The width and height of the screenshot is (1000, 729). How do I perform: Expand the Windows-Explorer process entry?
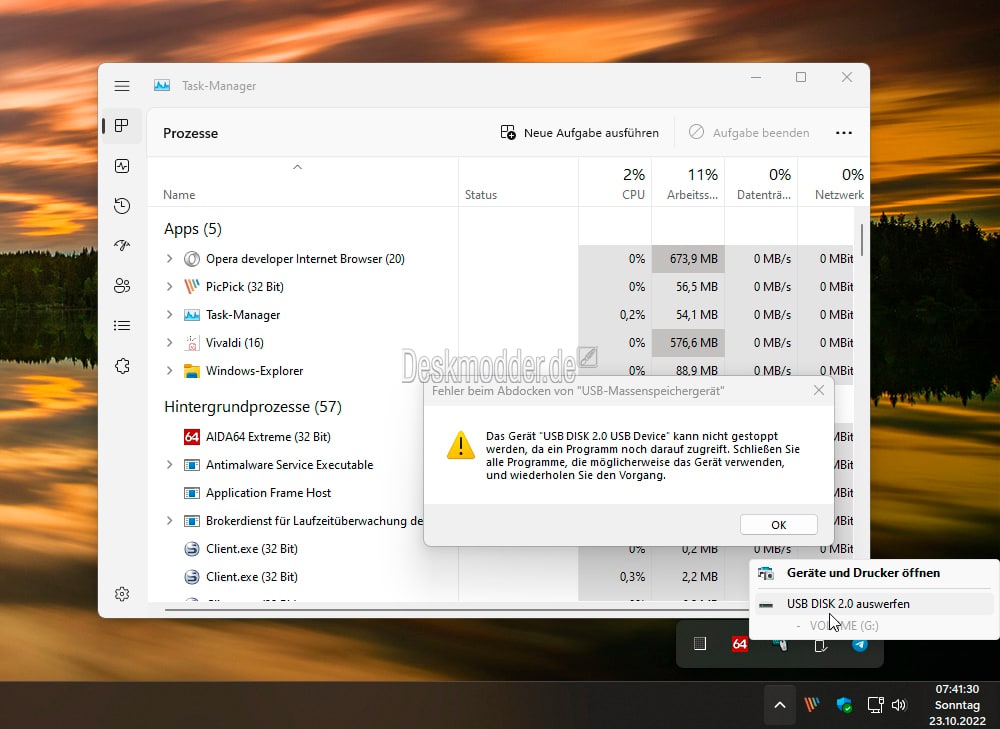(x=169, y=371)
